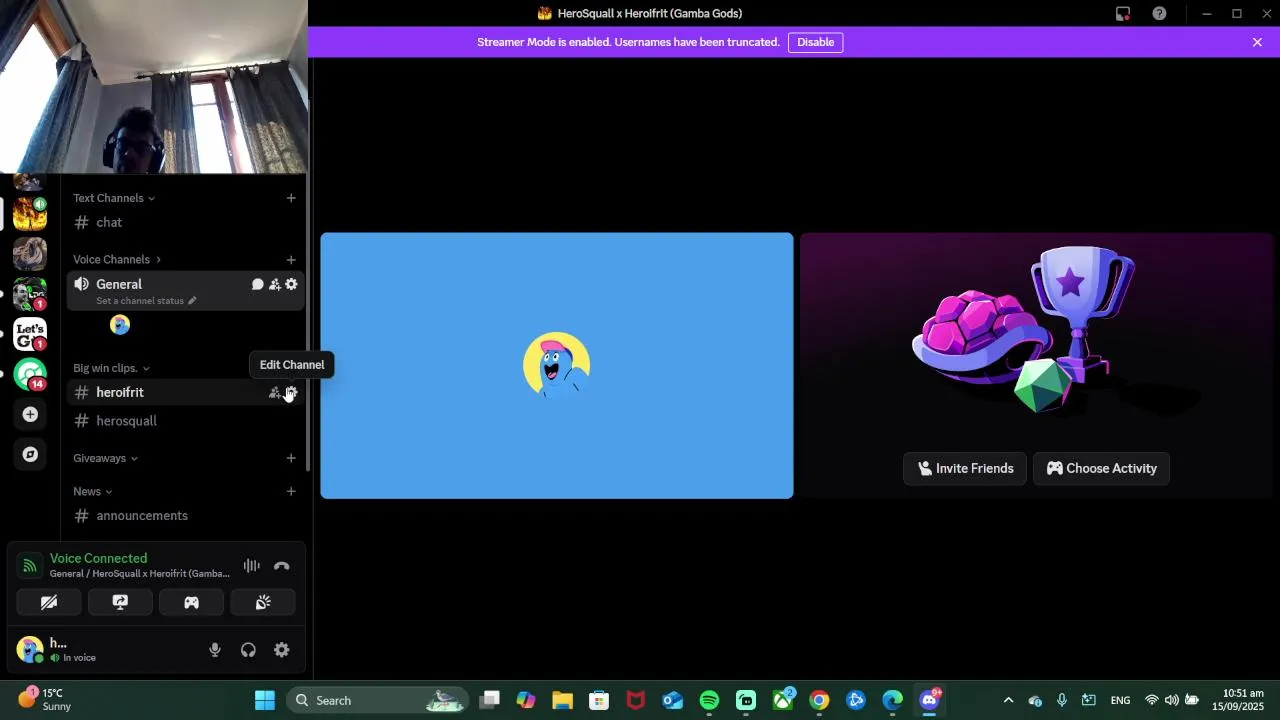The width and height of the screenshot is (1280, 720).
Task: Show hidden system tray icons
Action: click(1008, 700)
